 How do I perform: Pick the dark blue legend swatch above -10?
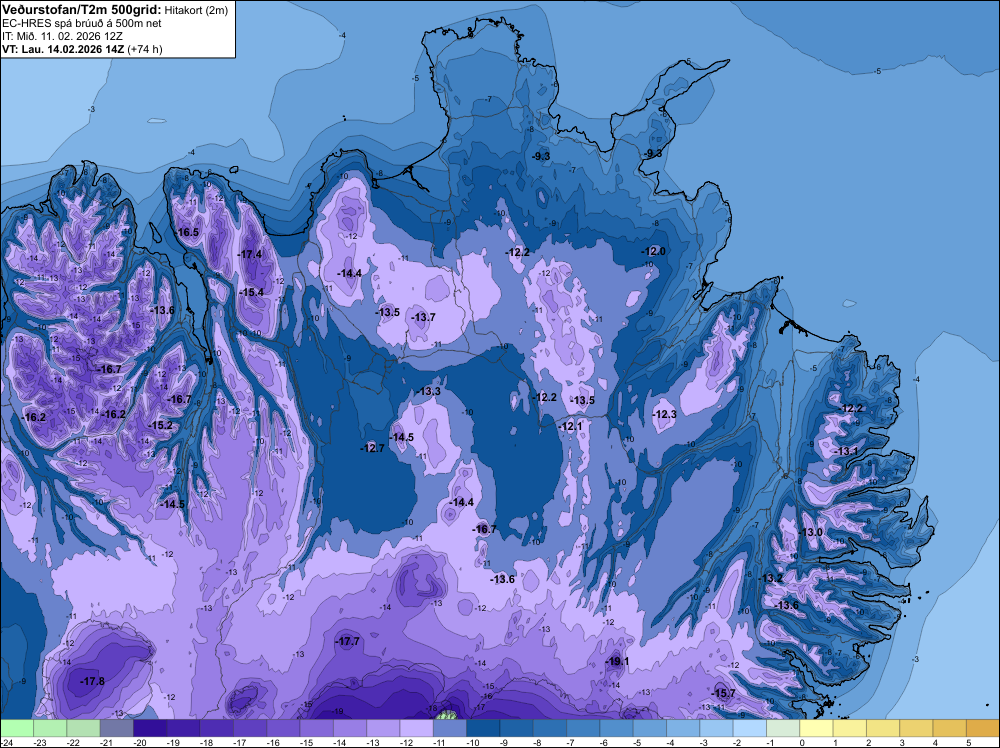click(x=483, y=728)
